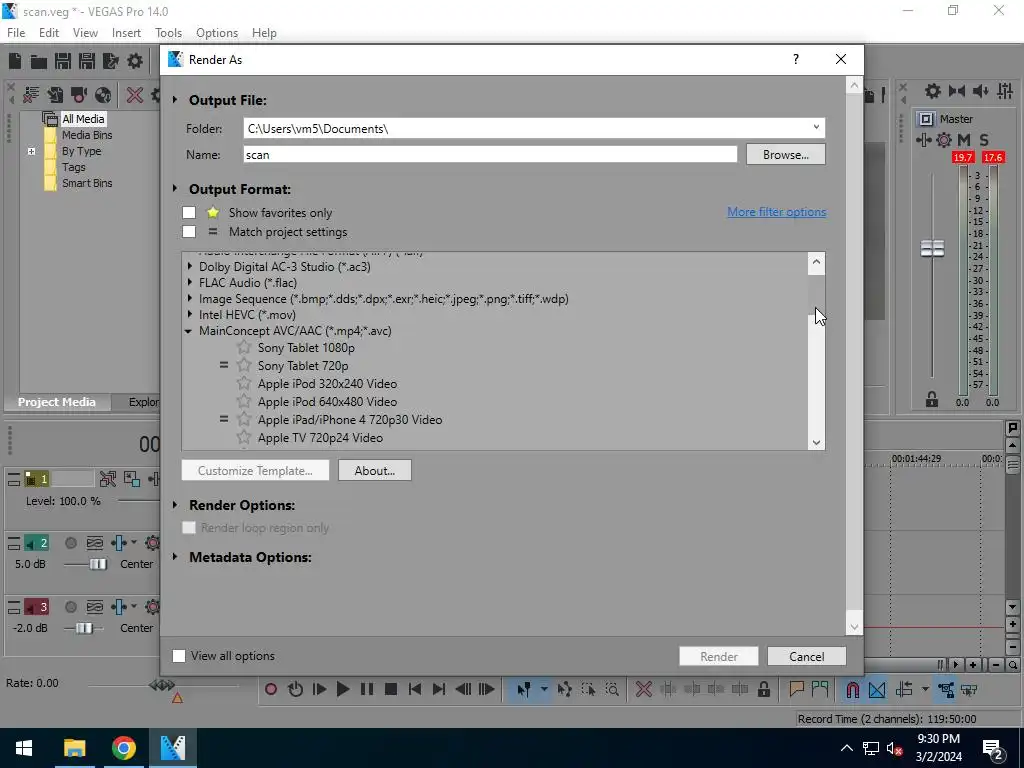
Task: Click the About... button
Action: coord(375,470)
